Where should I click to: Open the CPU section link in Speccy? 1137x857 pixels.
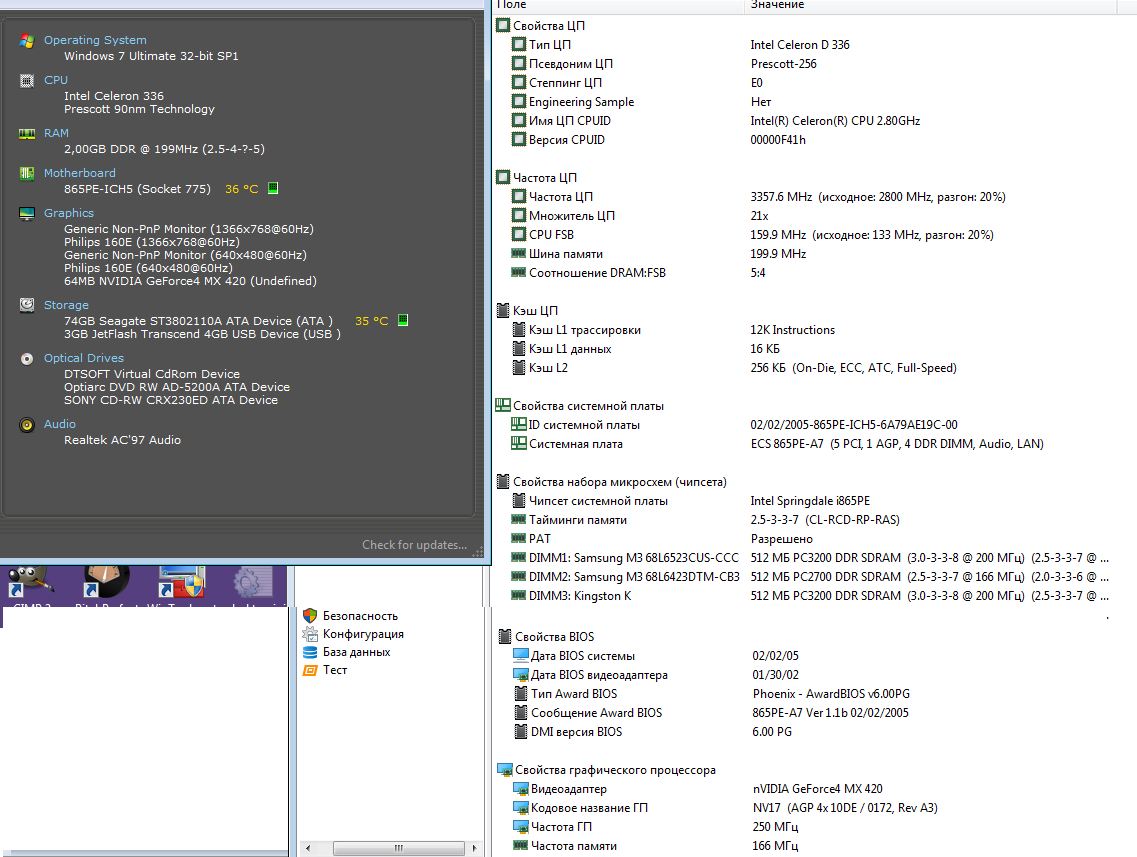pyautogui.click(x=56, y=80)
